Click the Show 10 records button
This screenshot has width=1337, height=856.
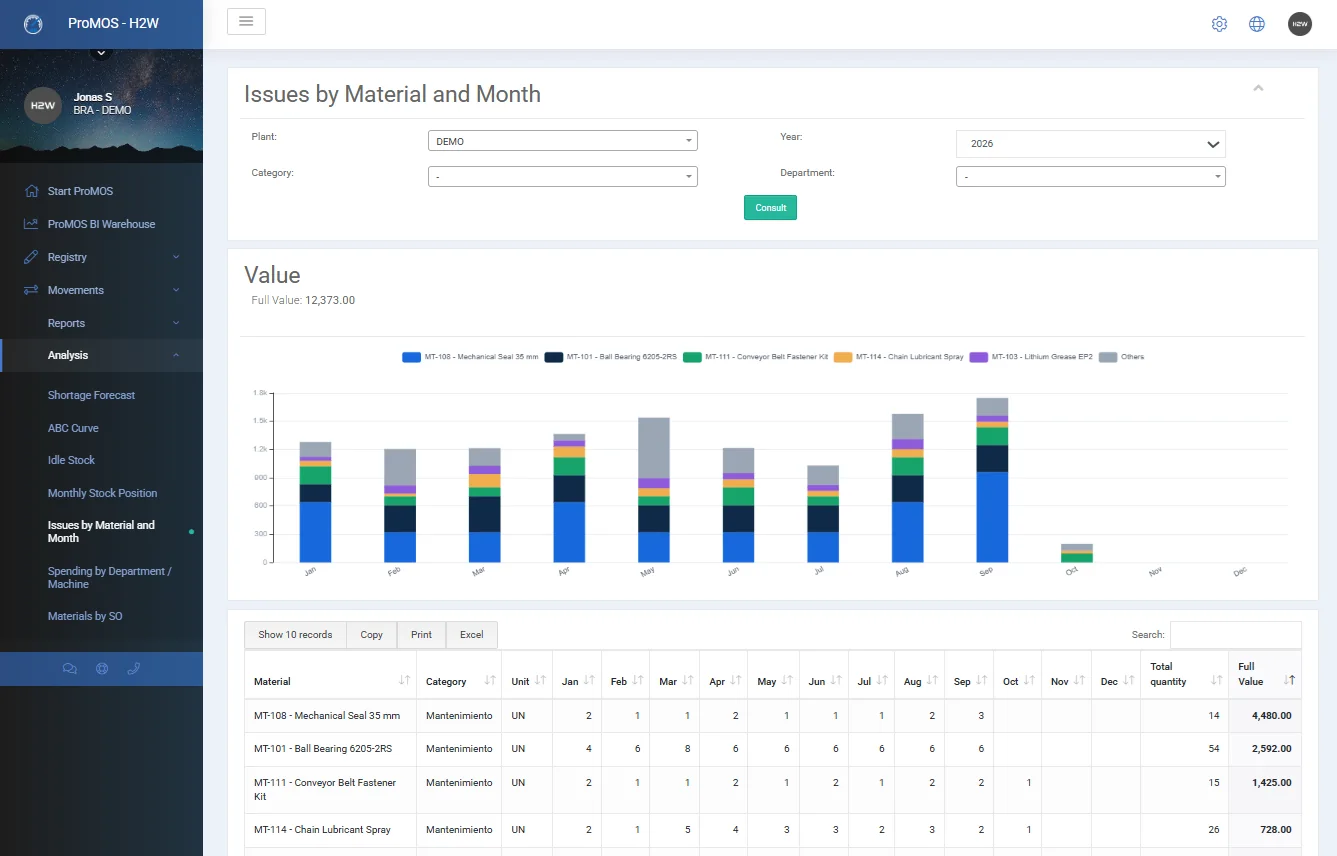(295, 635)
